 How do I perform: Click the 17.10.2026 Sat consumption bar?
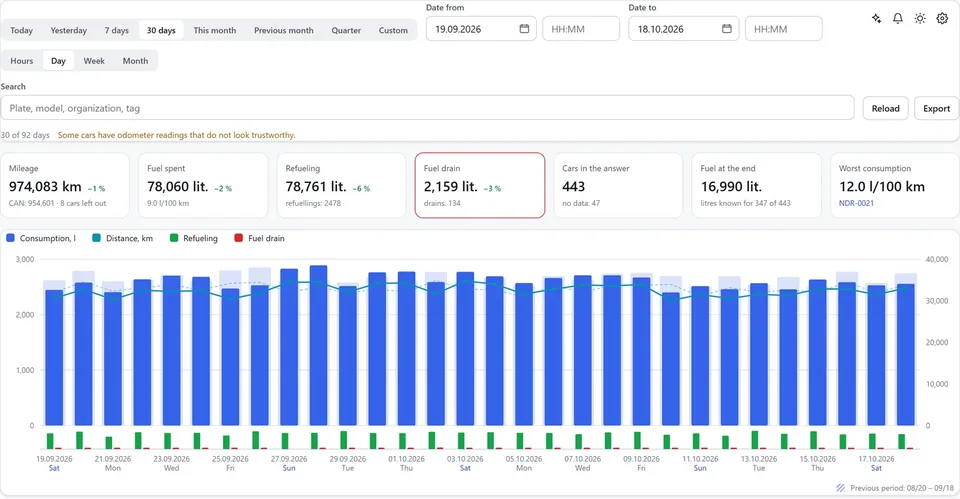click(x=877, y=355)
